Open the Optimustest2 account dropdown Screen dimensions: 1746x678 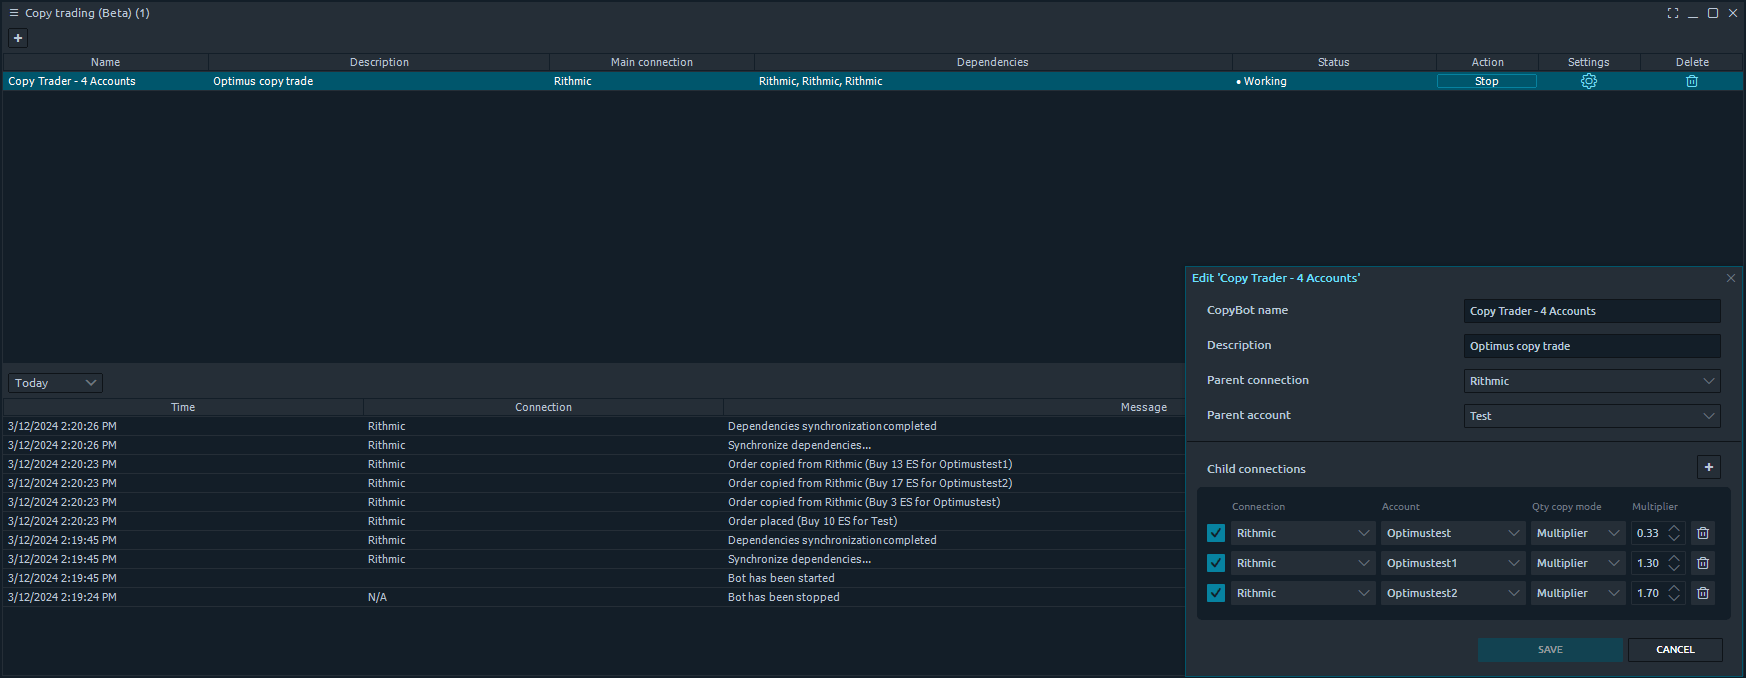coord(1453,593)
